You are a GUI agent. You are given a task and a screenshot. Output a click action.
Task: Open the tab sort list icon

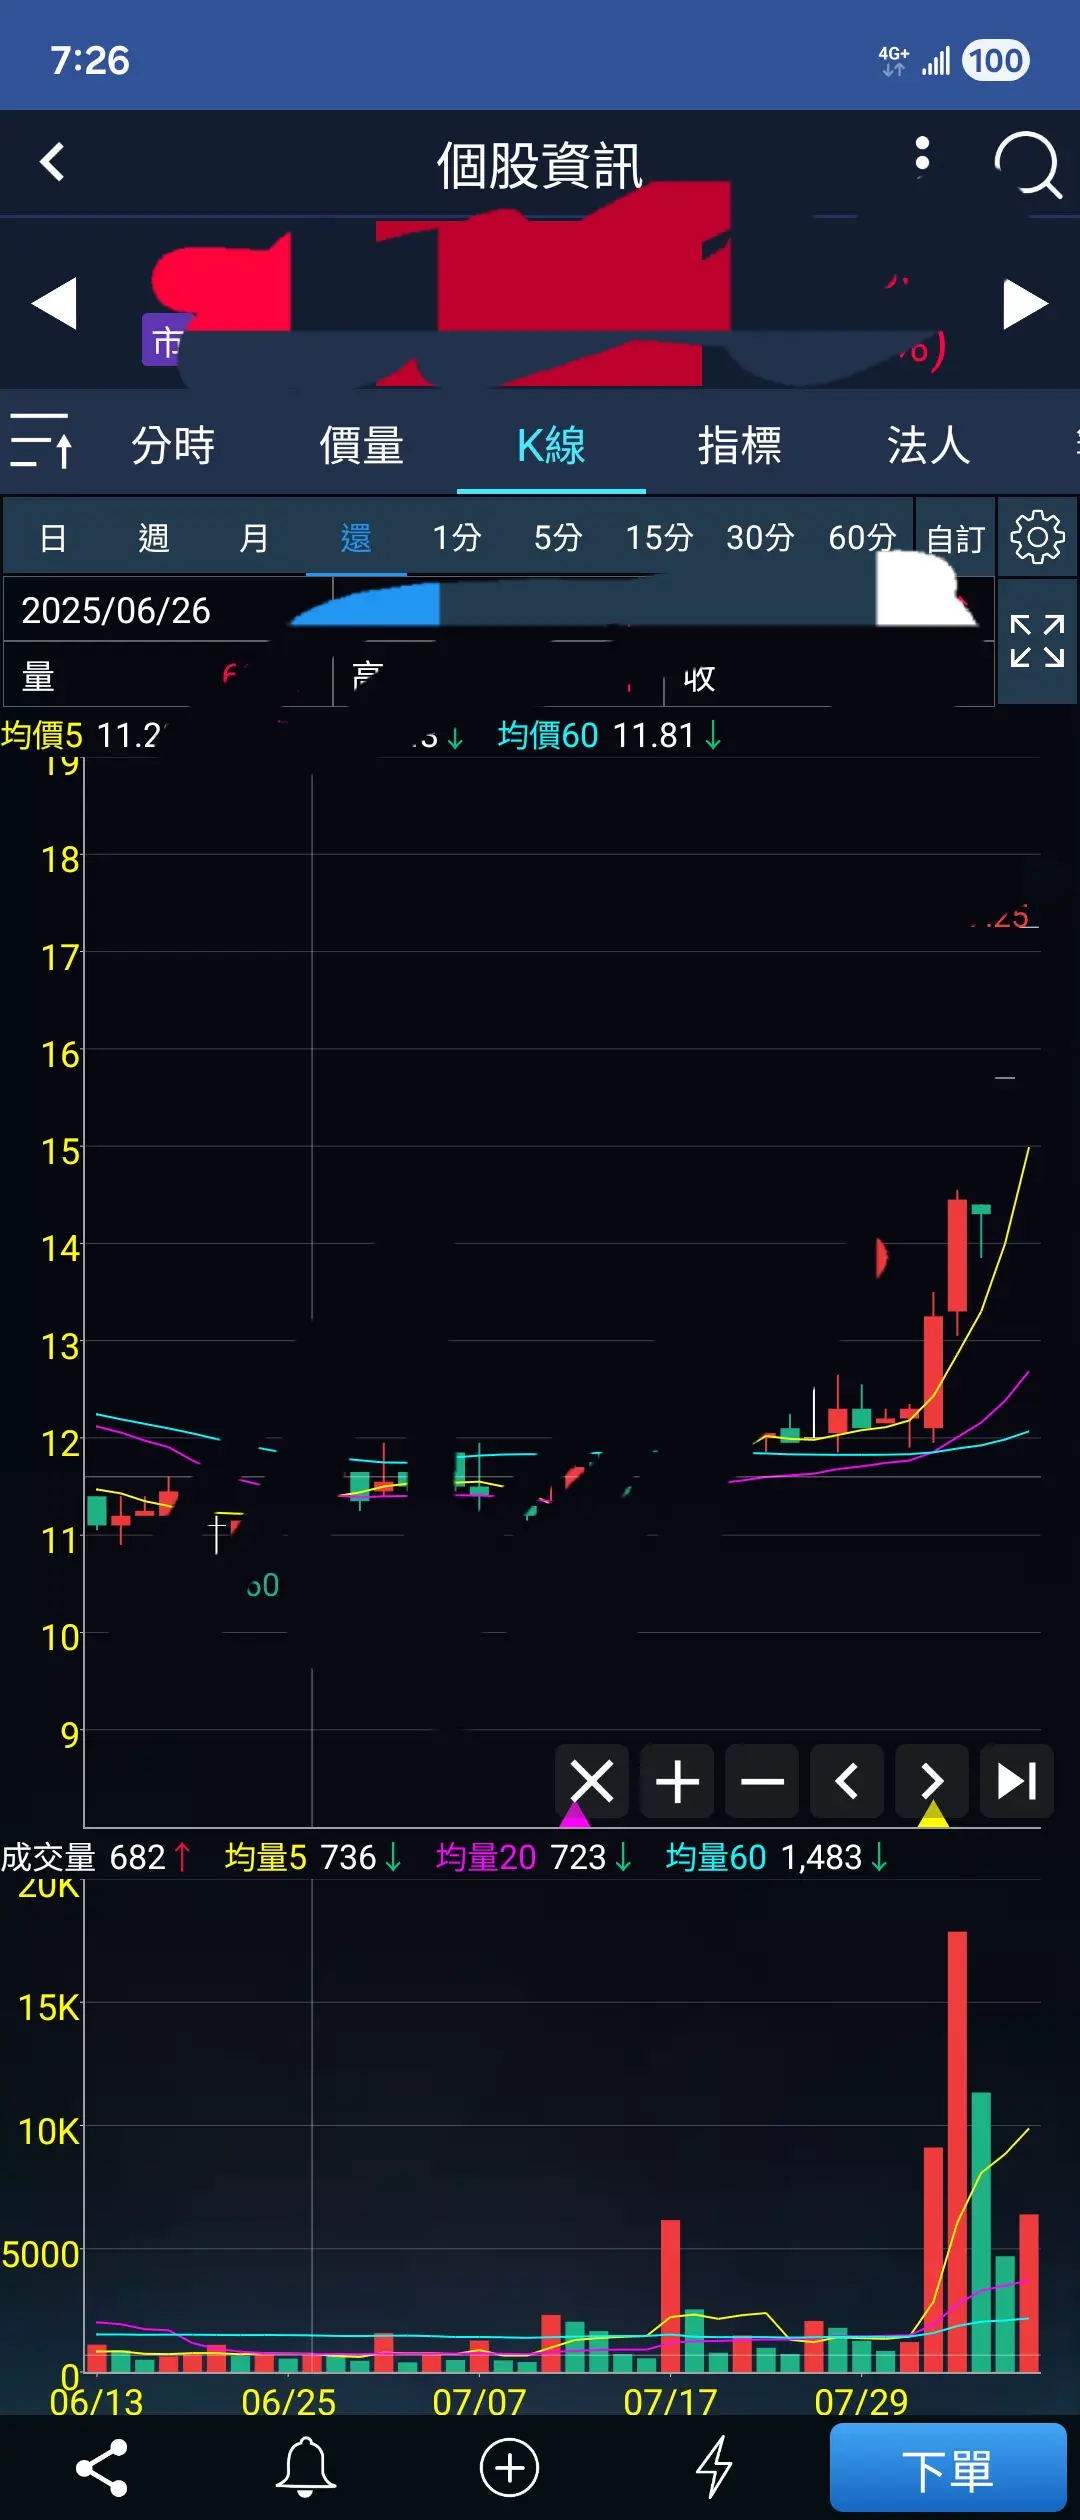[41, 442]
